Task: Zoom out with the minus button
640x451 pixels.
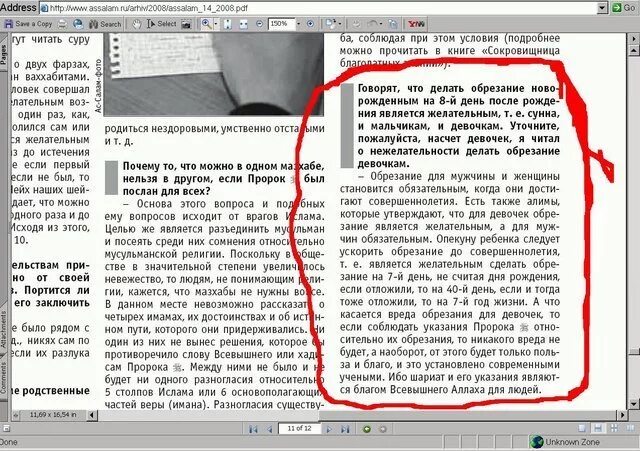Action: click(259, 24)
